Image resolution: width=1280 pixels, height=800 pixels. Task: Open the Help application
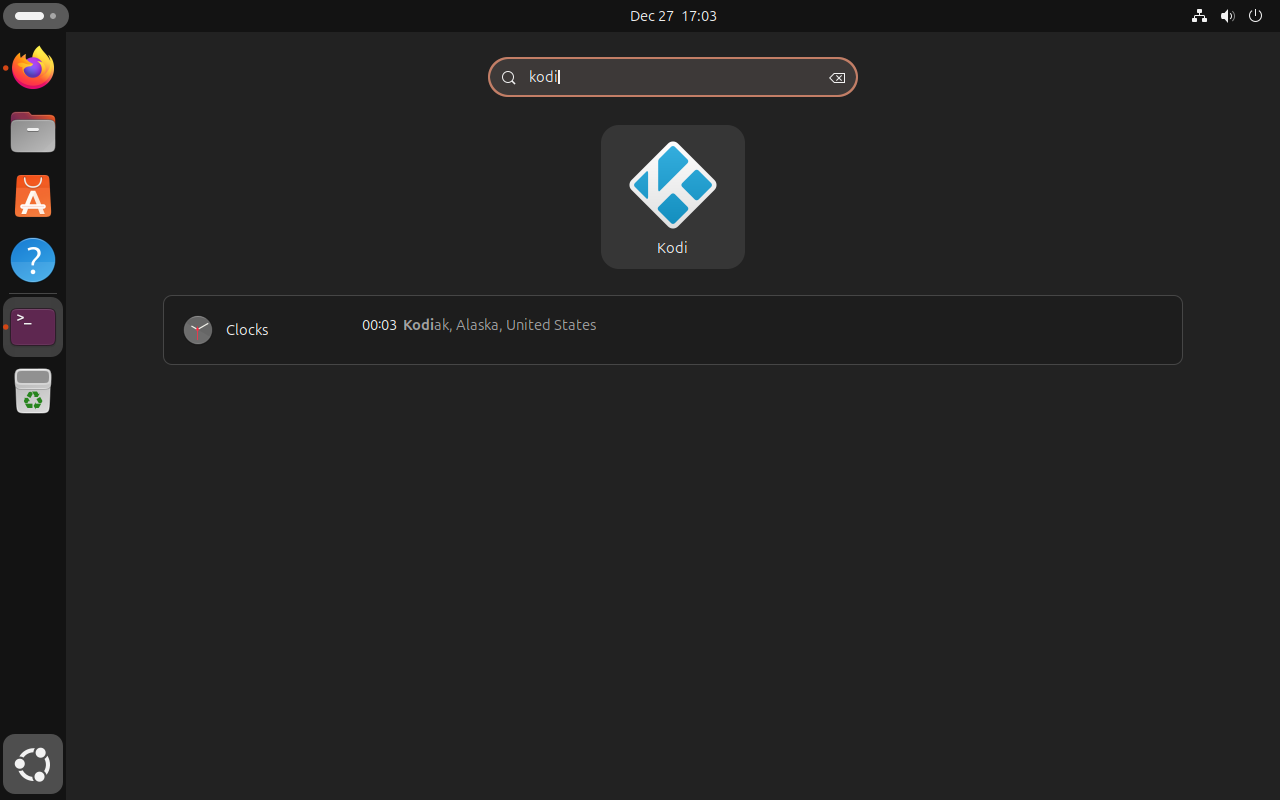(33, 260)
